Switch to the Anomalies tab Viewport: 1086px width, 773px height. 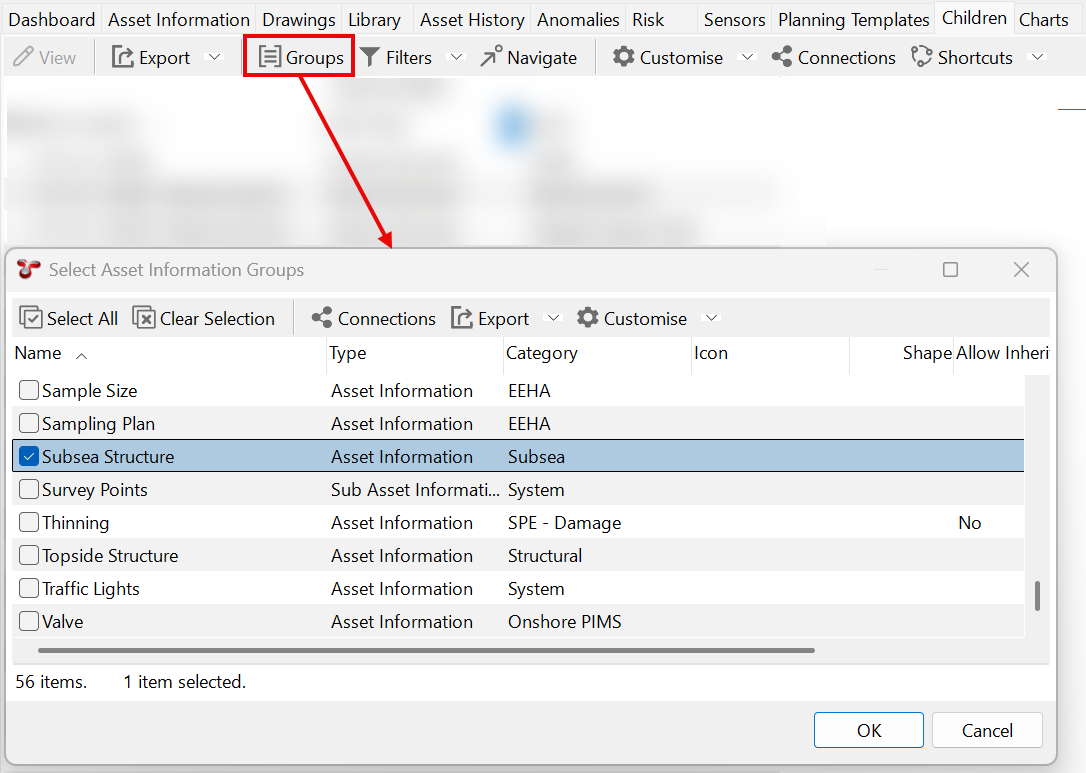click(578, 19)
